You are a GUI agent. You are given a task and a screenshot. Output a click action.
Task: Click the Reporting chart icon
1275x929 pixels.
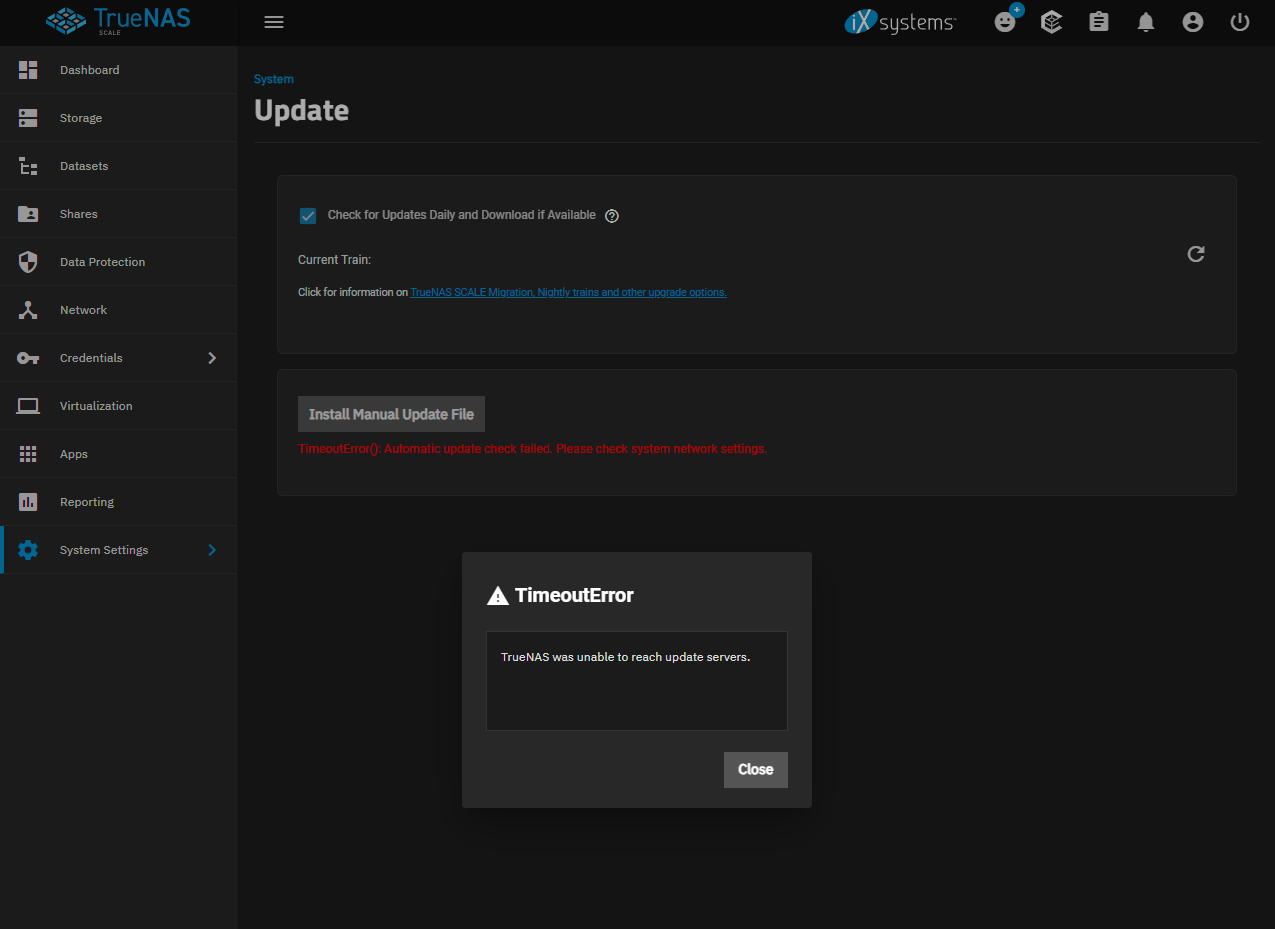click(28, 502)
